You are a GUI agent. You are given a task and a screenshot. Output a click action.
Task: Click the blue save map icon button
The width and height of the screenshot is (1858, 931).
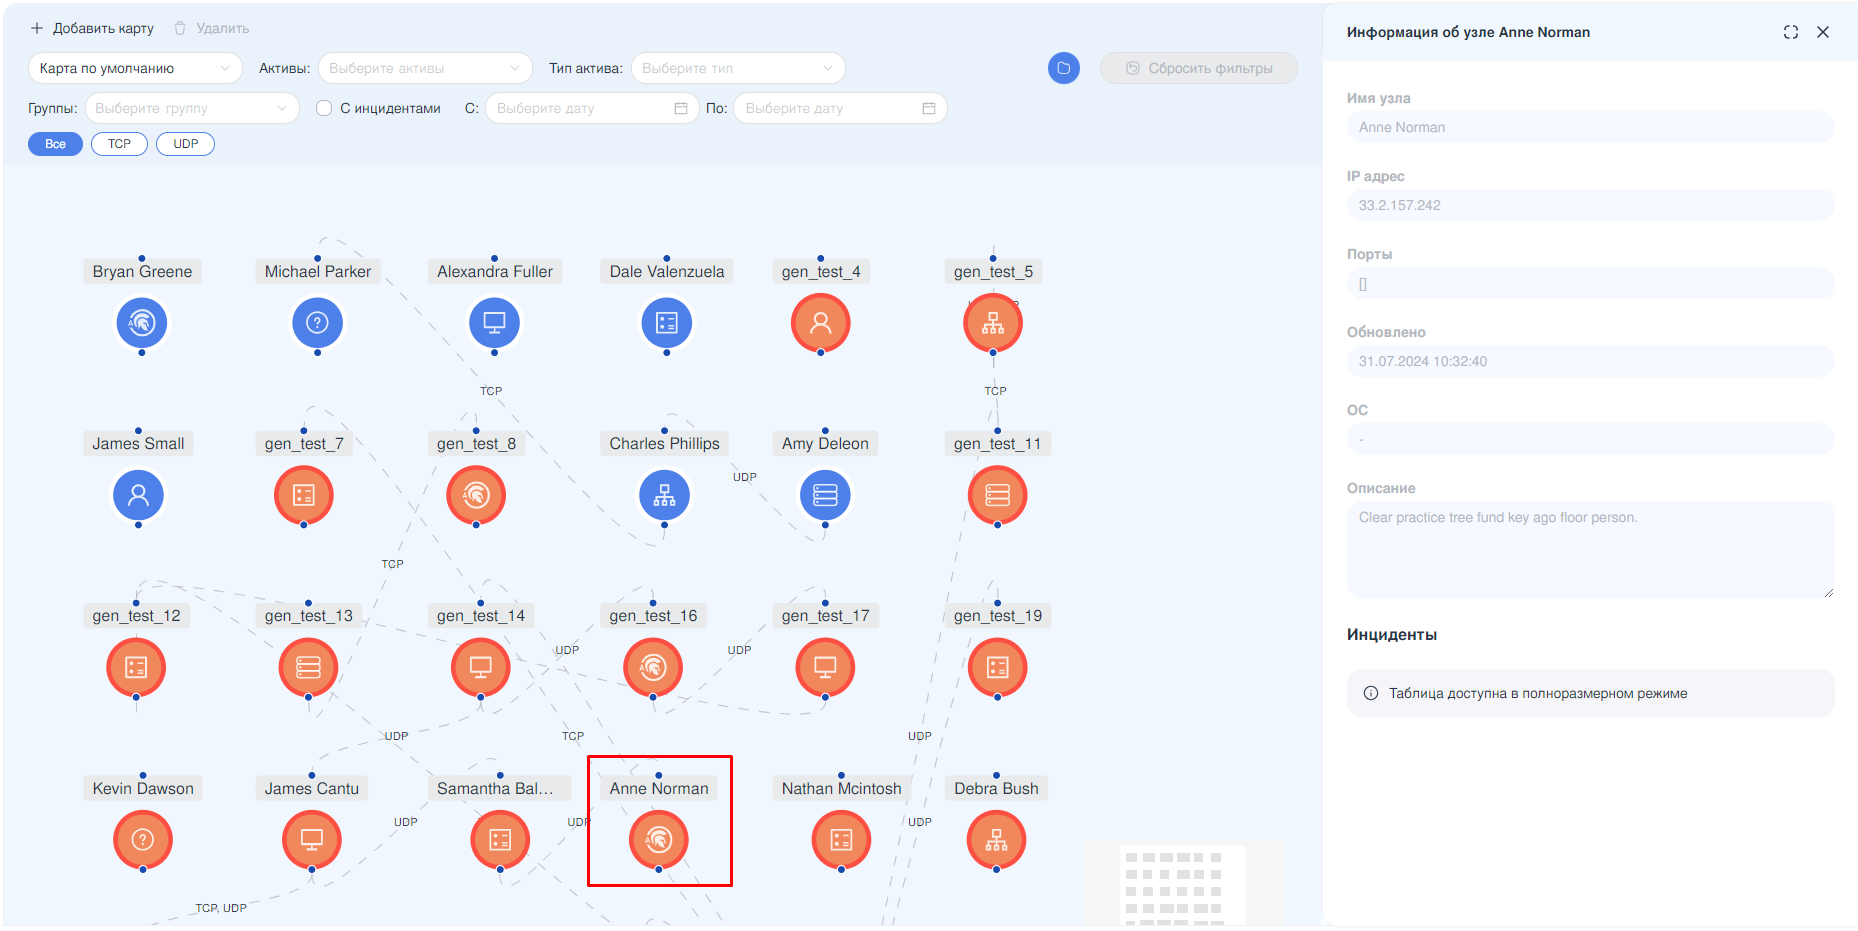point(1063,68)
